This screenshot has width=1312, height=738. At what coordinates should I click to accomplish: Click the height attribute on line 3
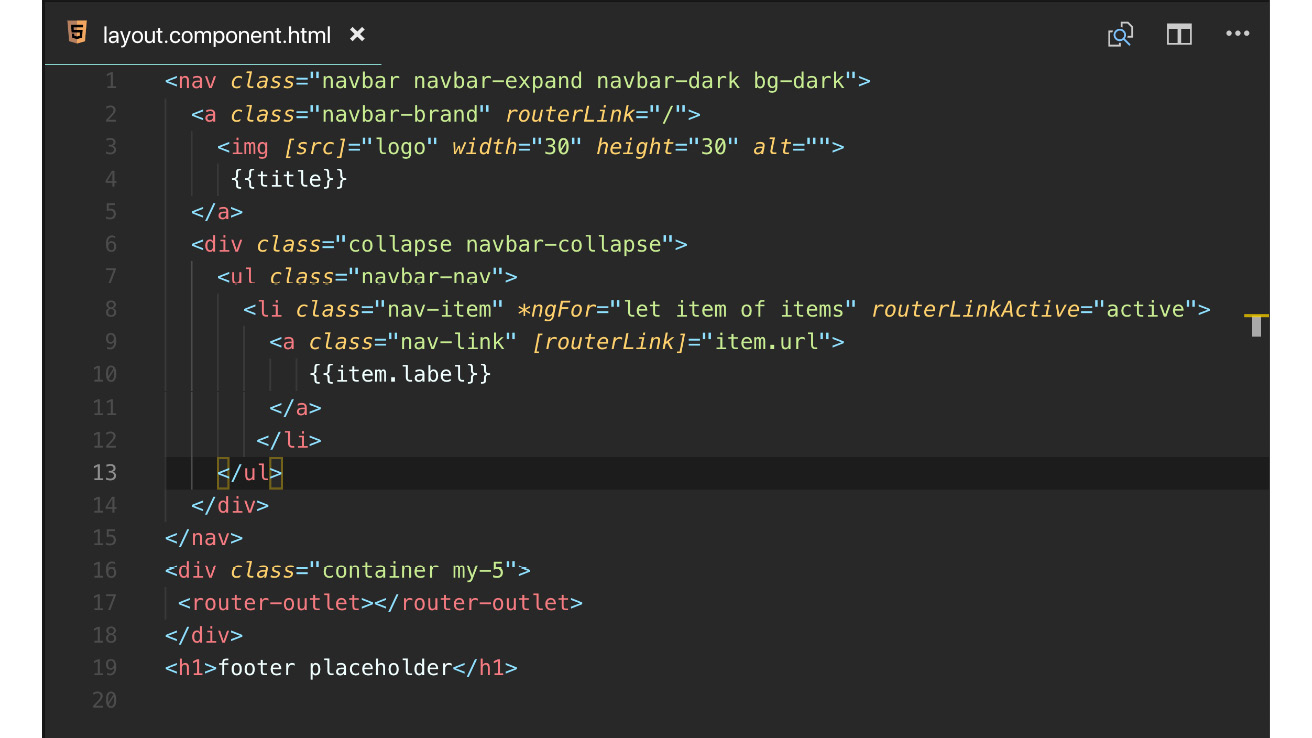(636, 147)
